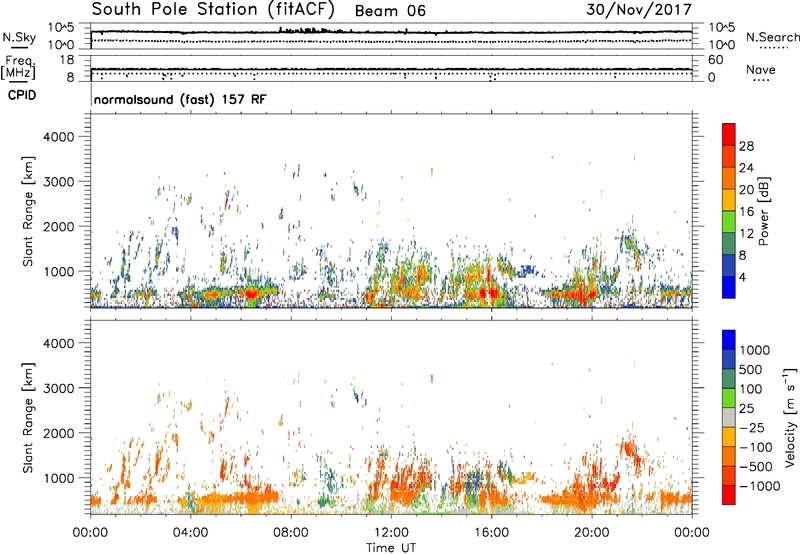This screenshot has height=554, width=800.
Task: Click the '-1000' tick on the Velocity color bar
Action: 760,486
